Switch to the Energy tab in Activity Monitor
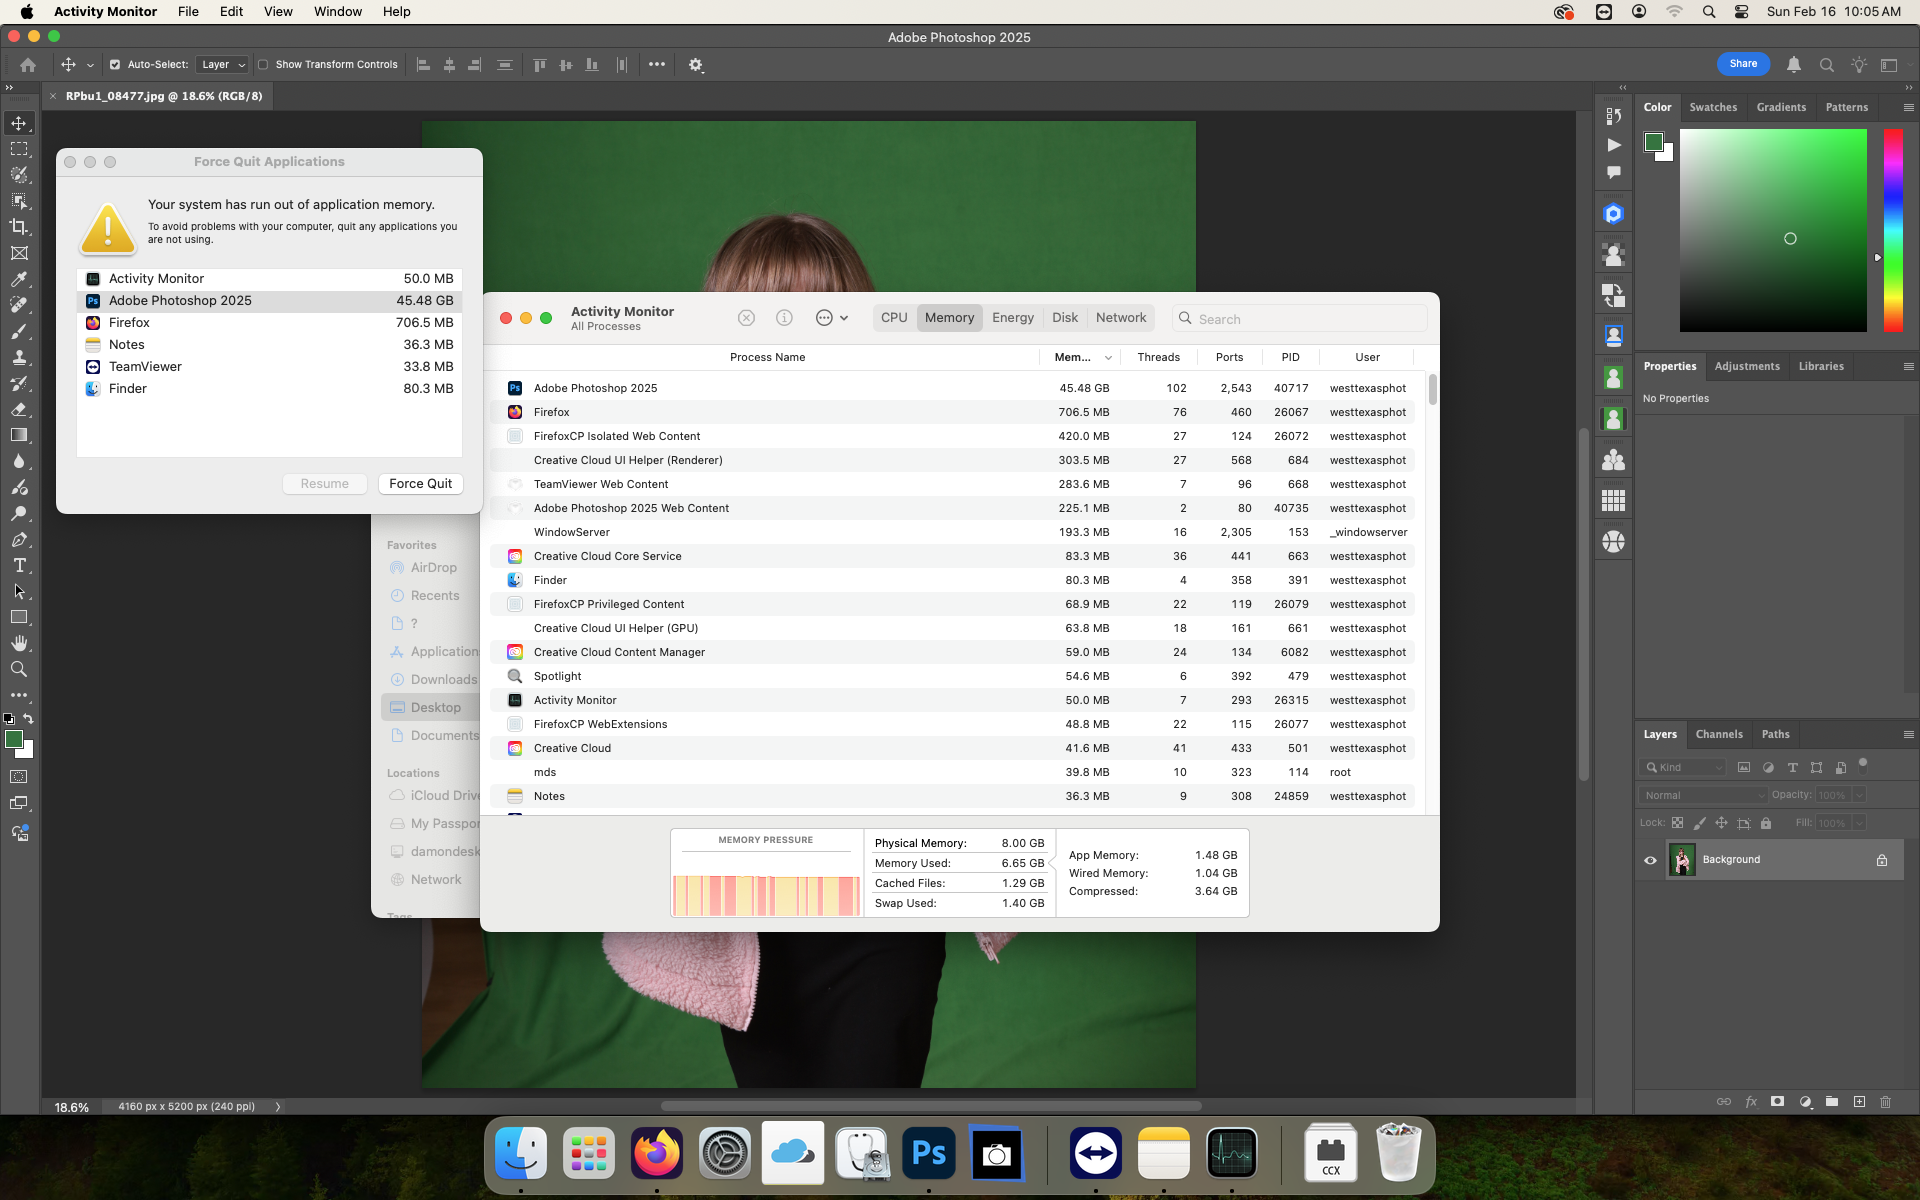The width and height of the screenshot is (1920, 1200). coord(1013,318)
